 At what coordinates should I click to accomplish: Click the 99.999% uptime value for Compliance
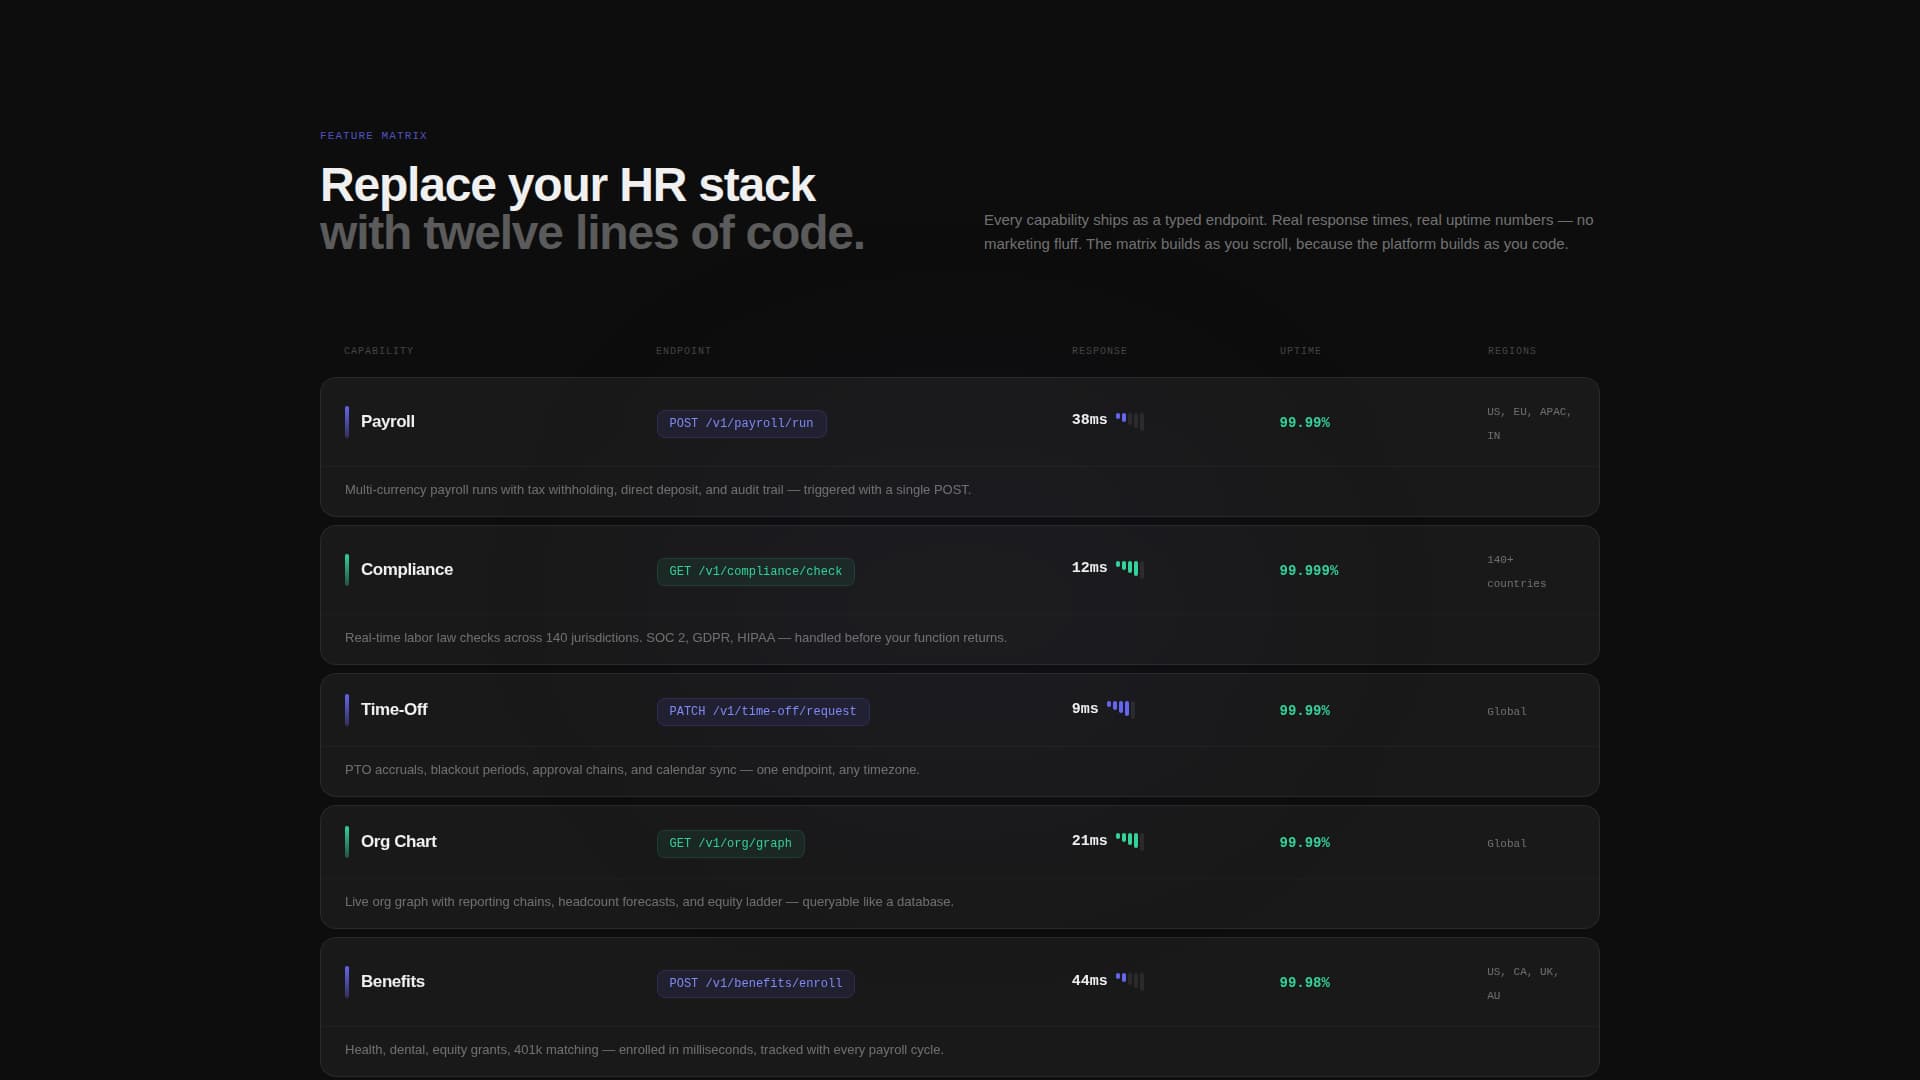click(1308, 570)
